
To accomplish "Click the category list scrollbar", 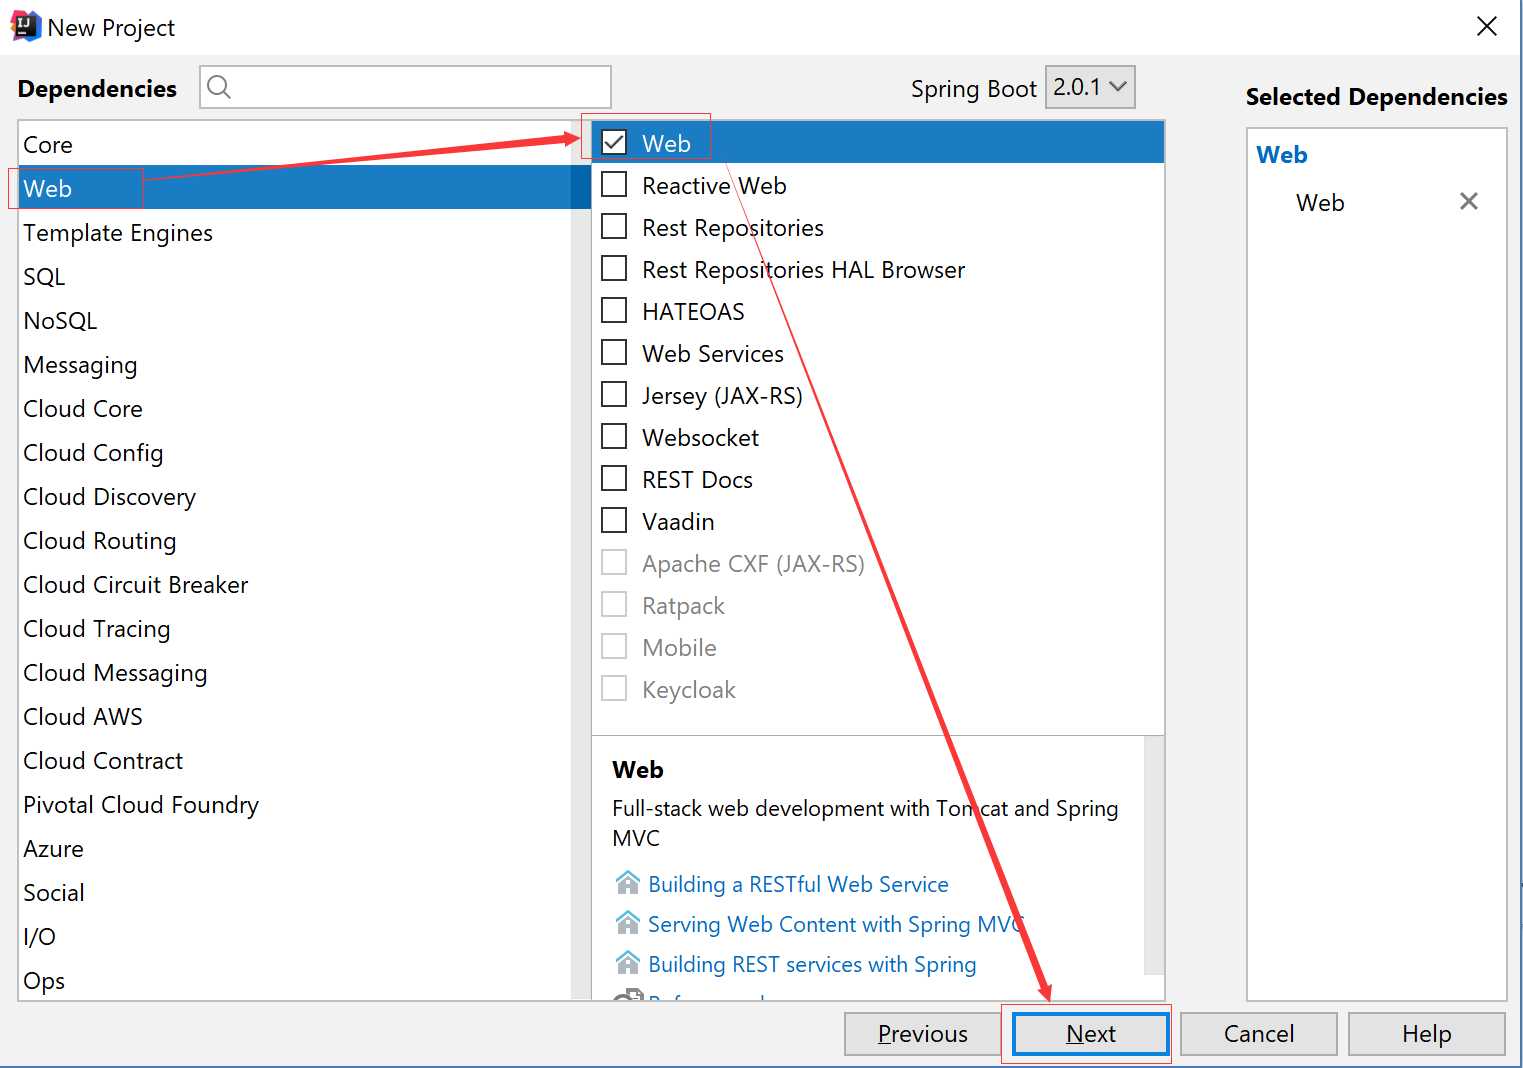I will (581, 560).
